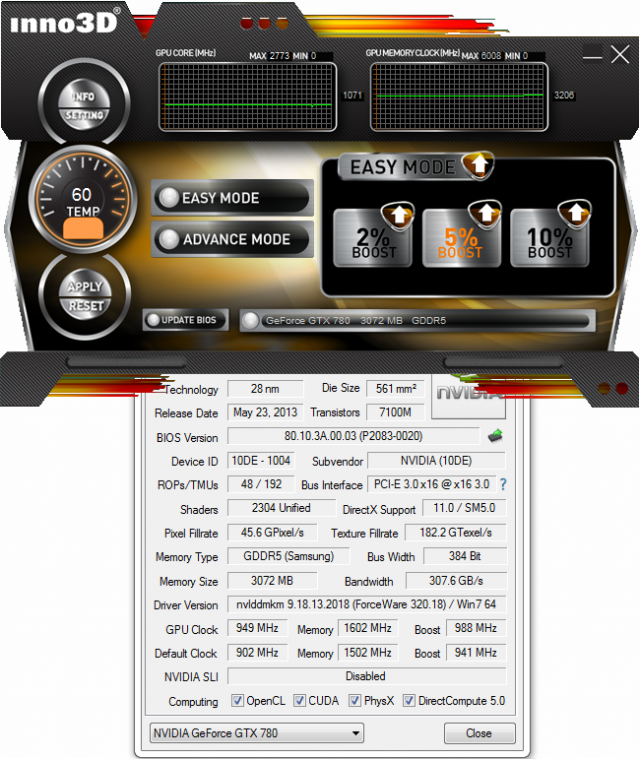Click the Memory Size value 3072 MB
The width and height of the screenshot is (640, 759).
[x=272, y=580]
